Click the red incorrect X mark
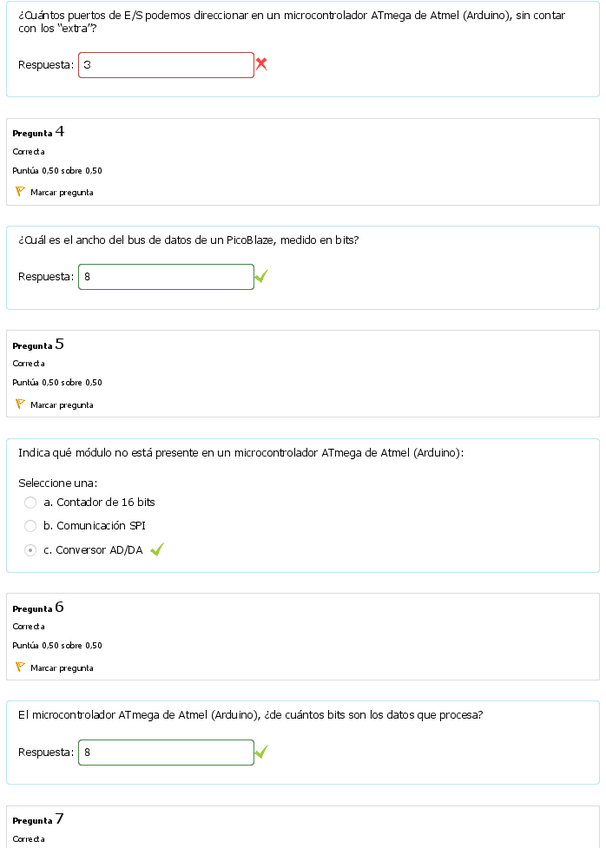Image resolution: width=606 pixels, height=848 pixels. point(262,65)
